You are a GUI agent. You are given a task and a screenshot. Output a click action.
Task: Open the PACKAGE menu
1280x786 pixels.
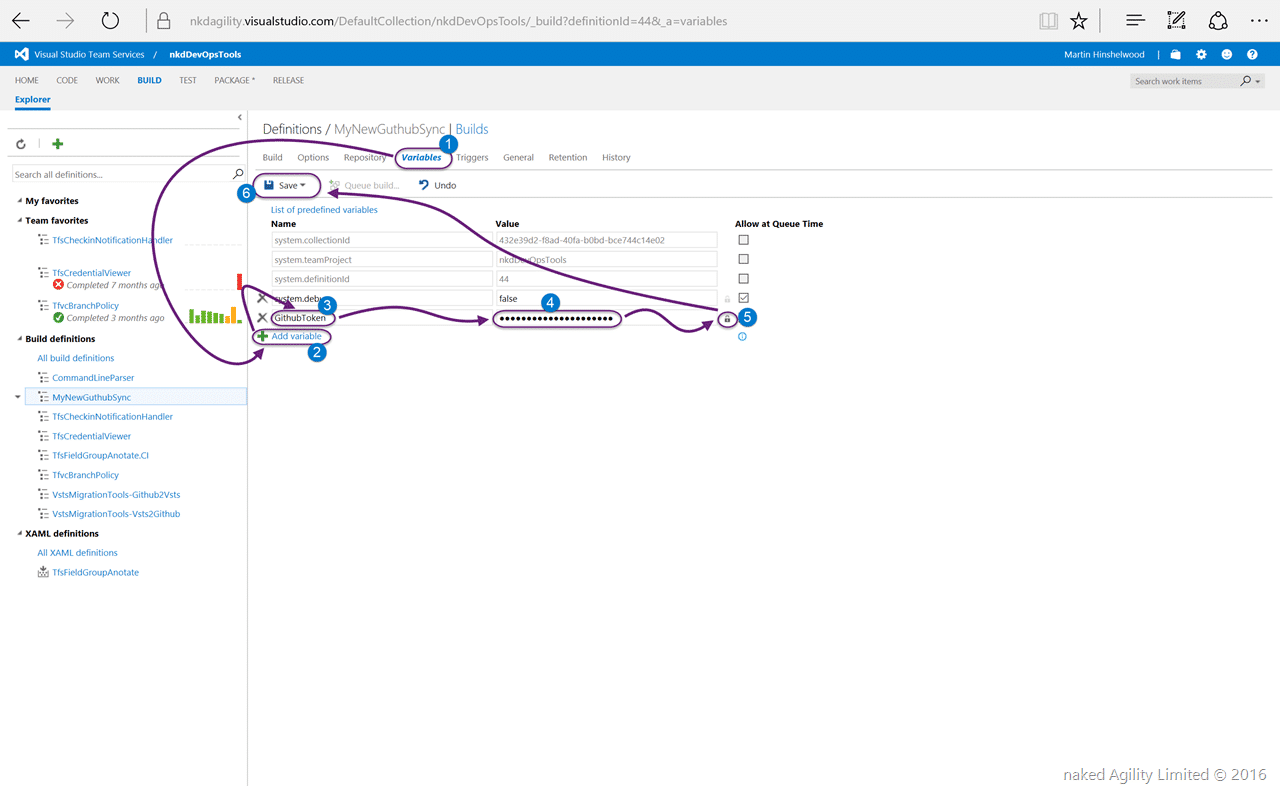[234, 80]
